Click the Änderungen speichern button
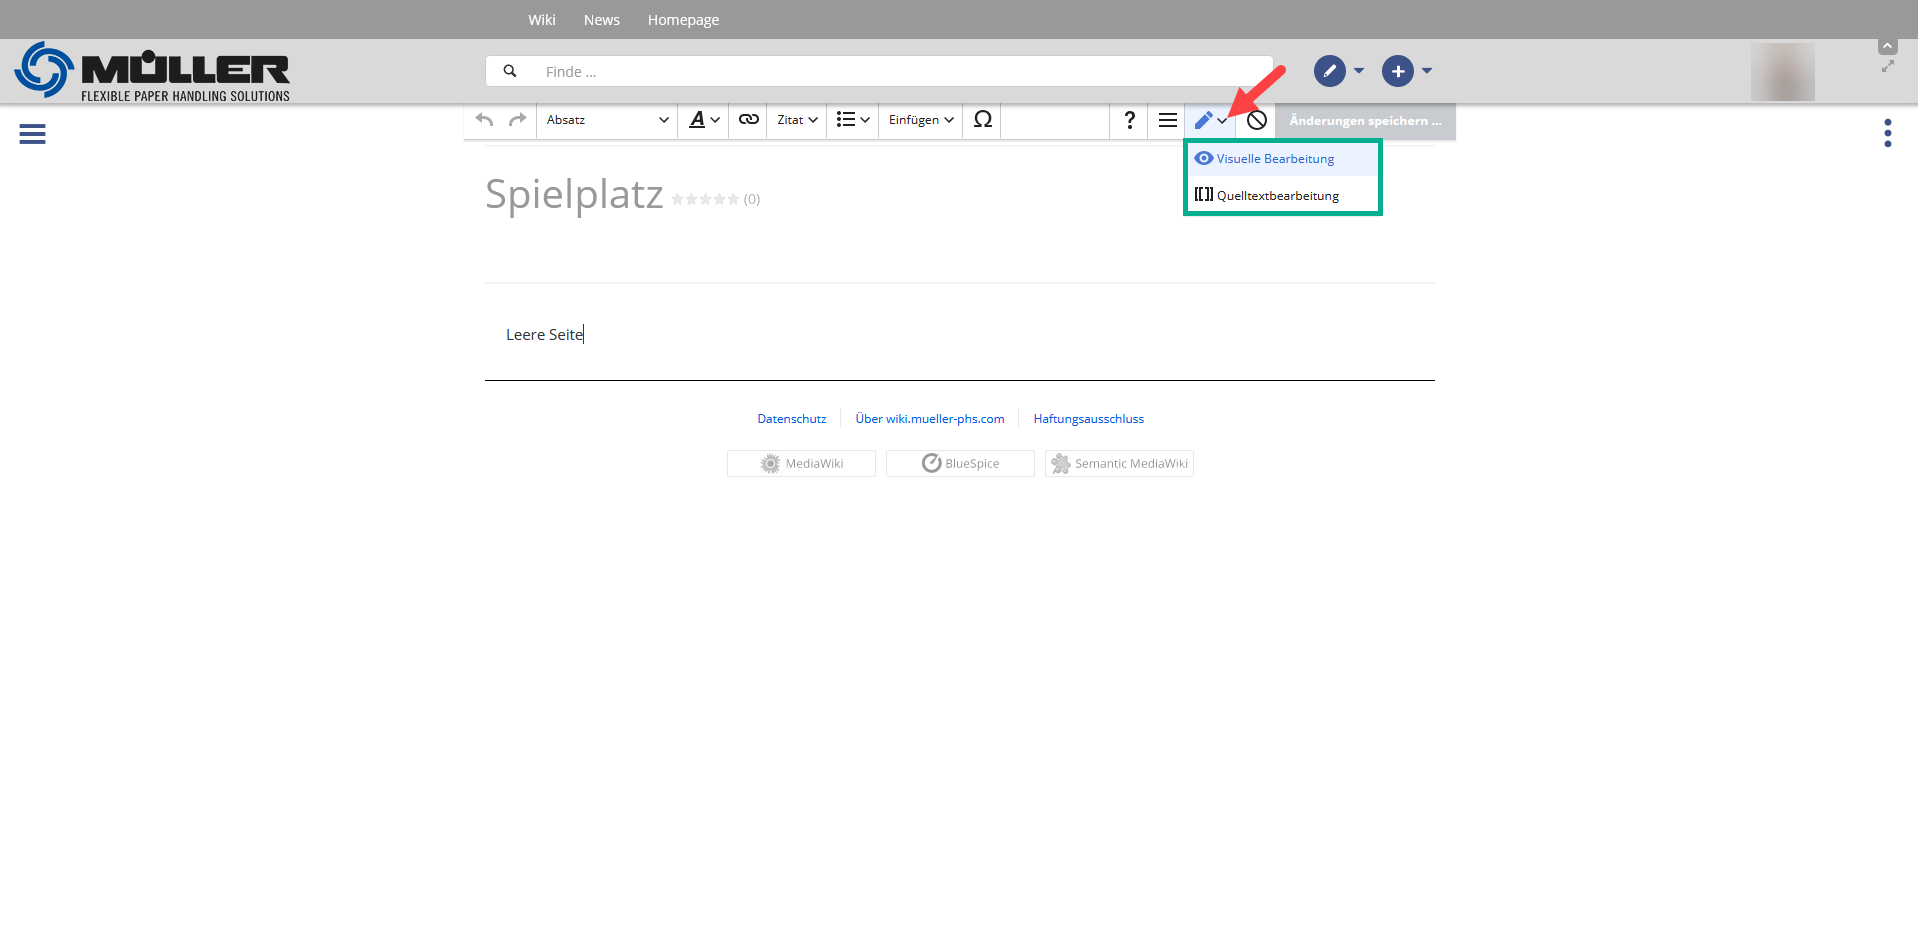Screen dimensions: 1918x926 pyautogui.click(x=1365, y=121)
